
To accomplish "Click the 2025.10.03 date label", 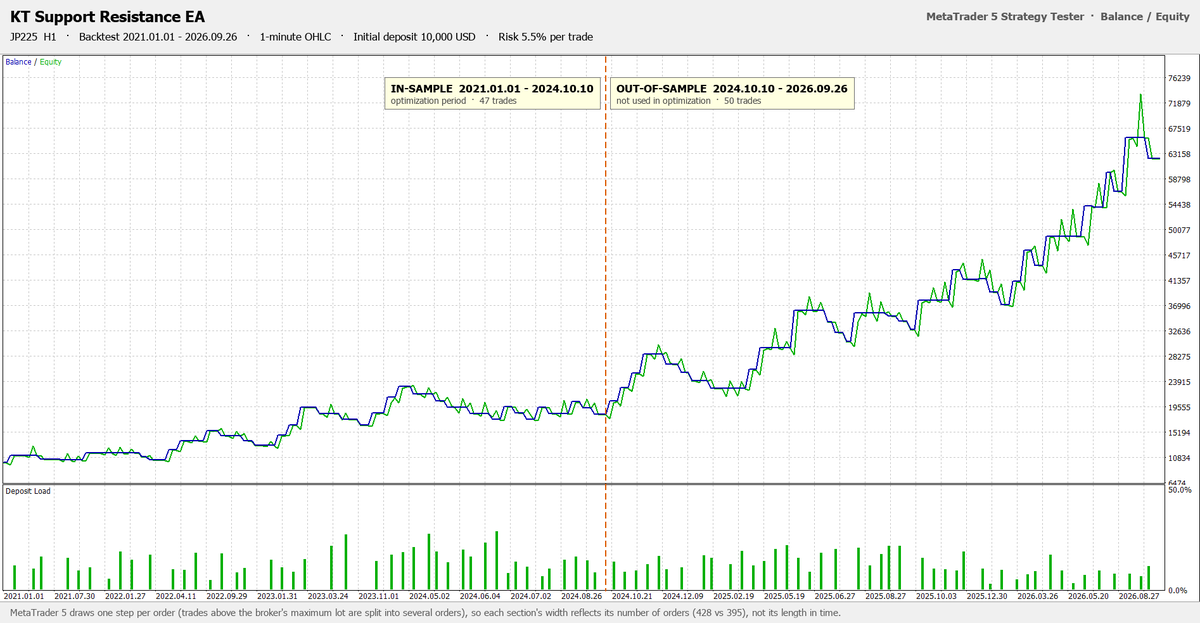I will pyautogui.click(x=937, y=596).
